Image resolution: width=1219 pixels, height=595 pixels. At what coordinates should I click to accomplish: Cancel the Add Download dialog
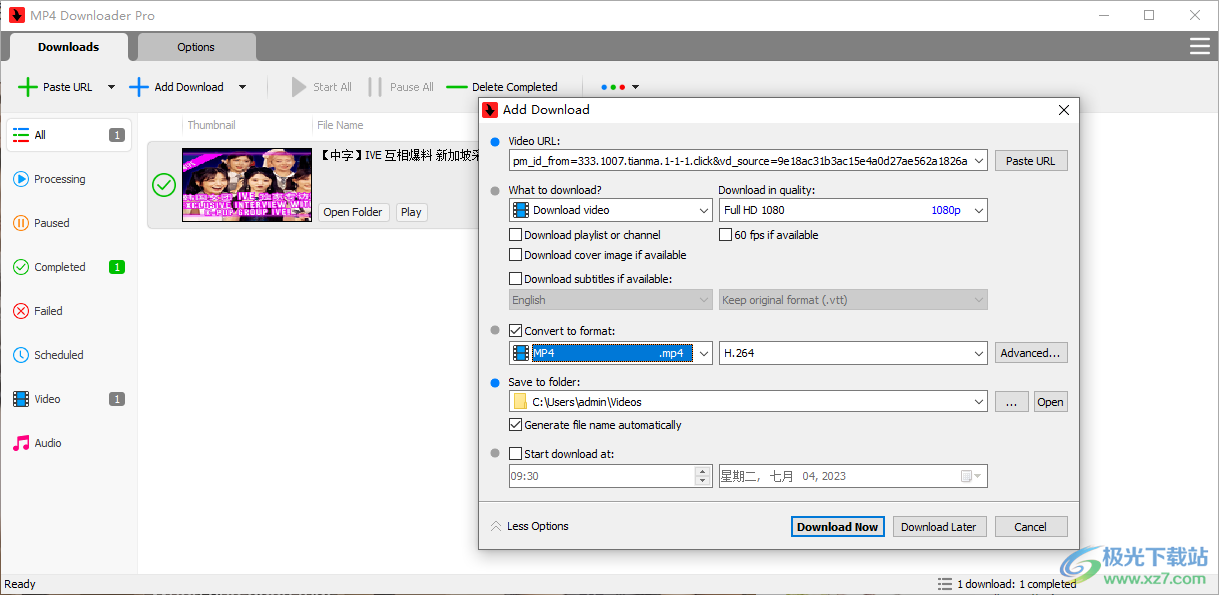[x=1030, y=527]
